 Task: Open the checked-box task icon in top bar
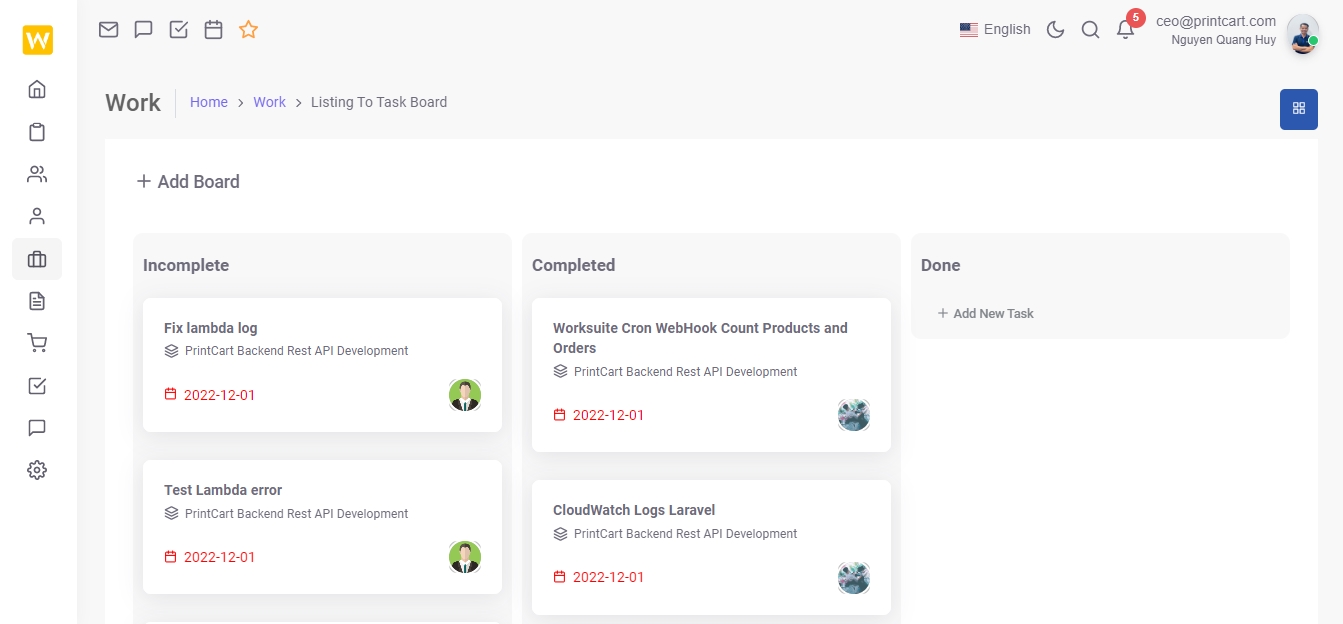click(179, 29)
